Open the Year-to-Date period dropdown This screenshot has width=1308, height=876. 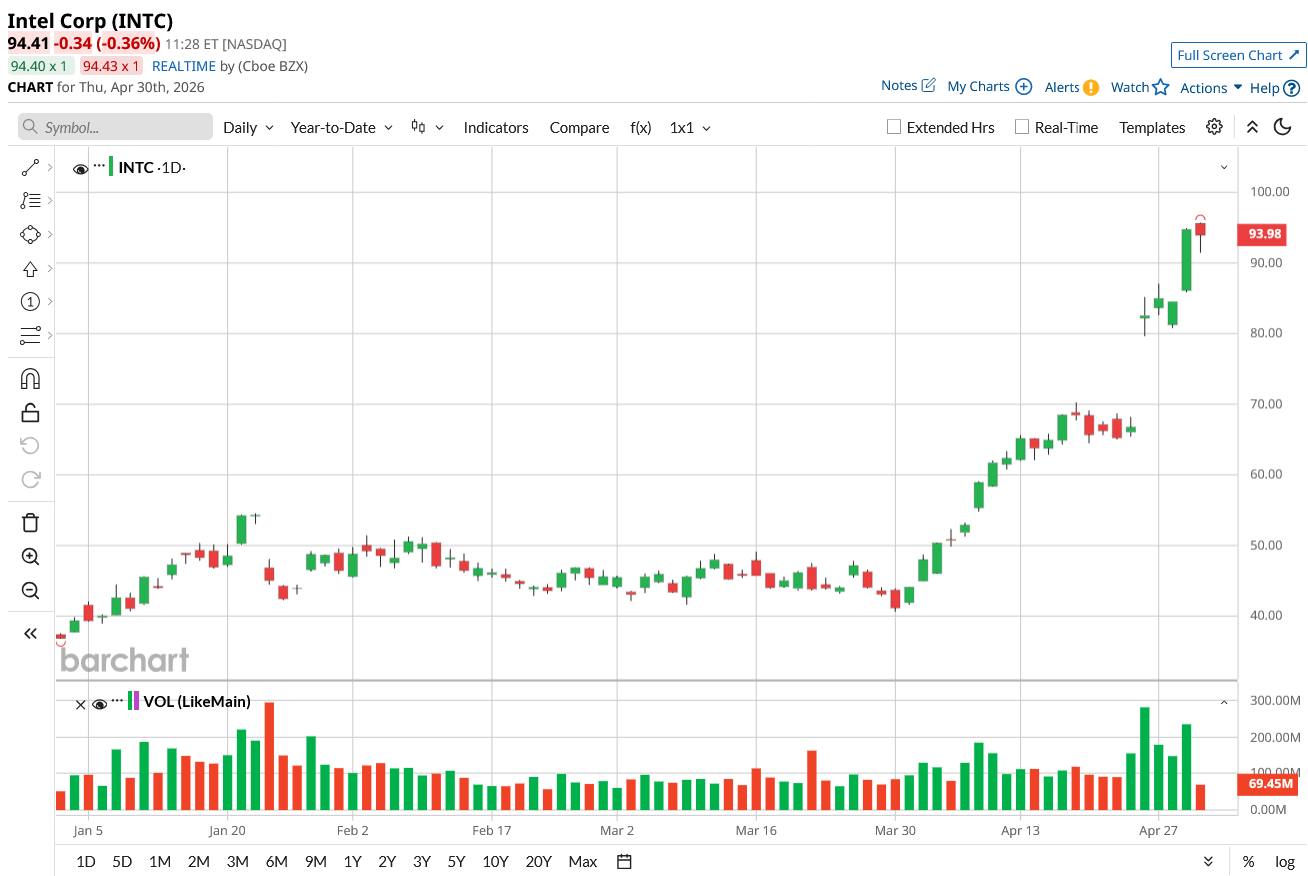click(341, 127)
